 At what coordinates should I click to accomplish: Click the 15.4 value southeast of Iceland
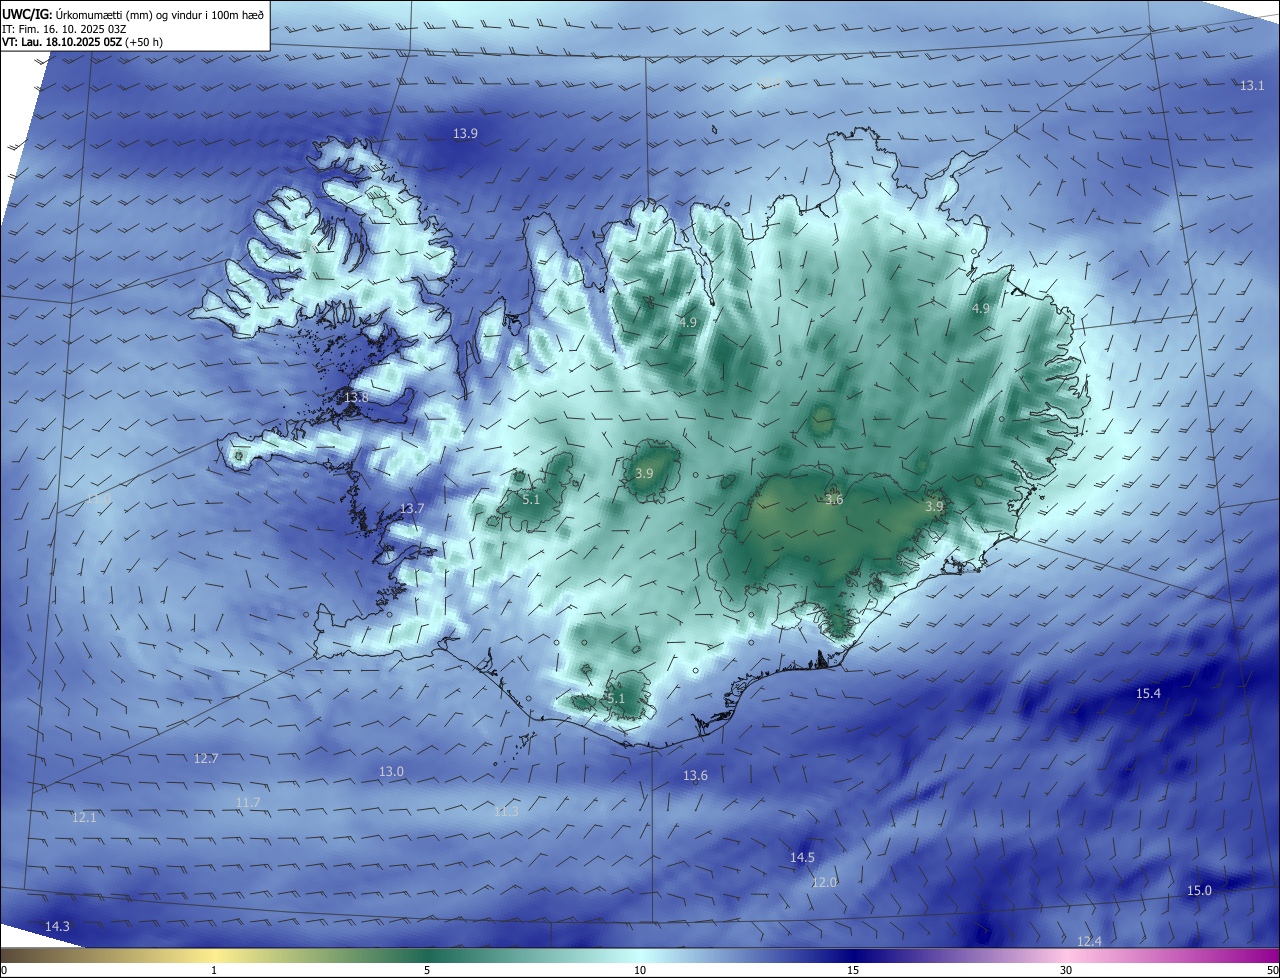tap(1148, 694)
